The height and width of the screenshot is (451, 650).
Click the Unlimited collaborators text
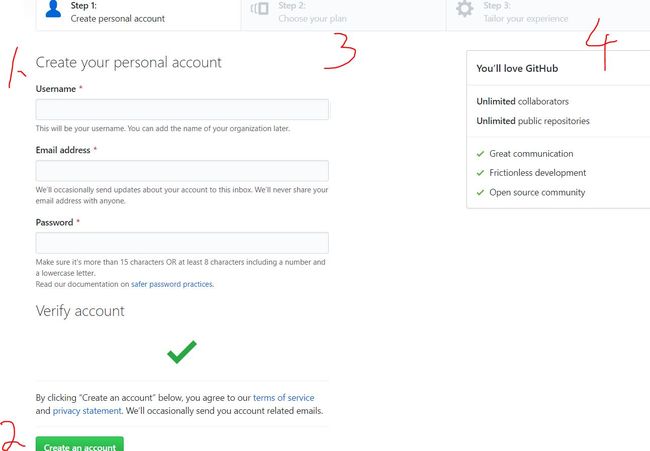tap(522, 102)
